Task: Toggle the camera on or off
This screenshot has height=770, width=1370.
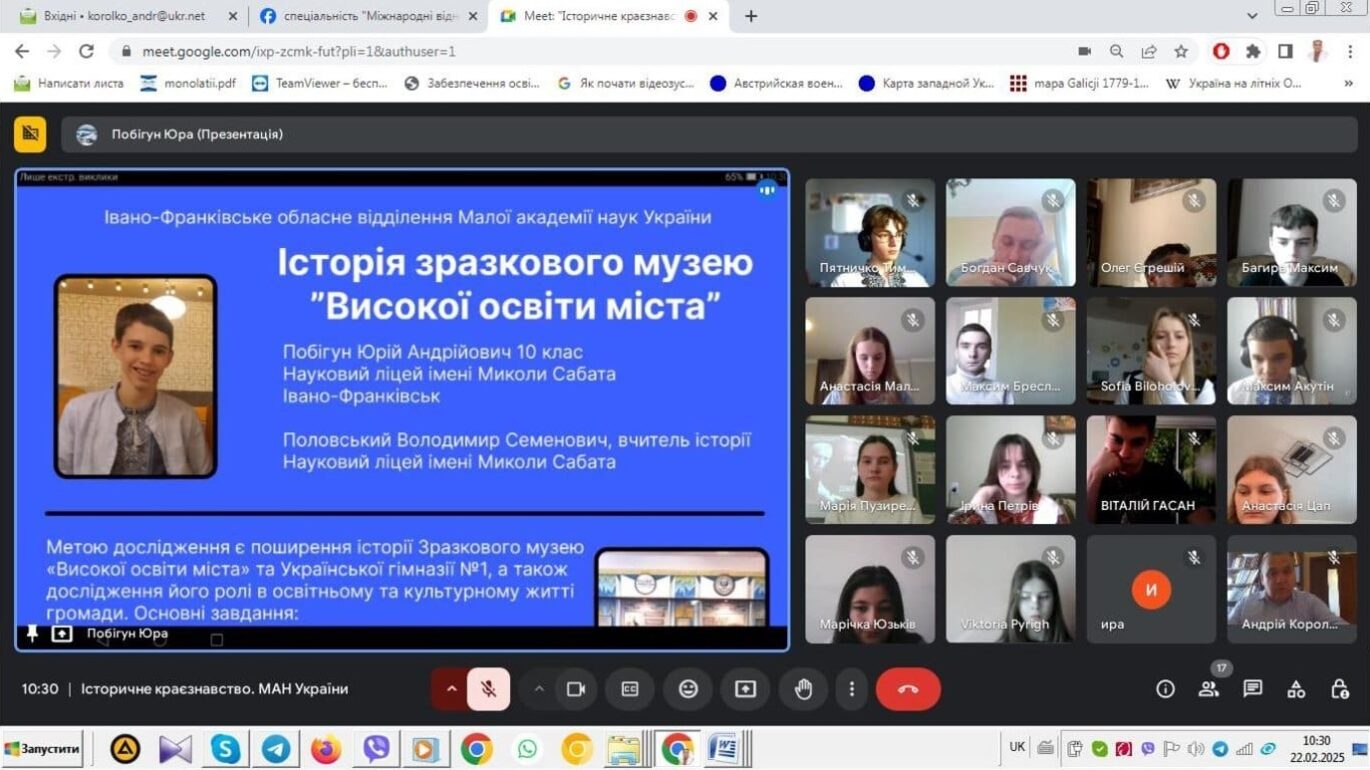Action: 575,689
